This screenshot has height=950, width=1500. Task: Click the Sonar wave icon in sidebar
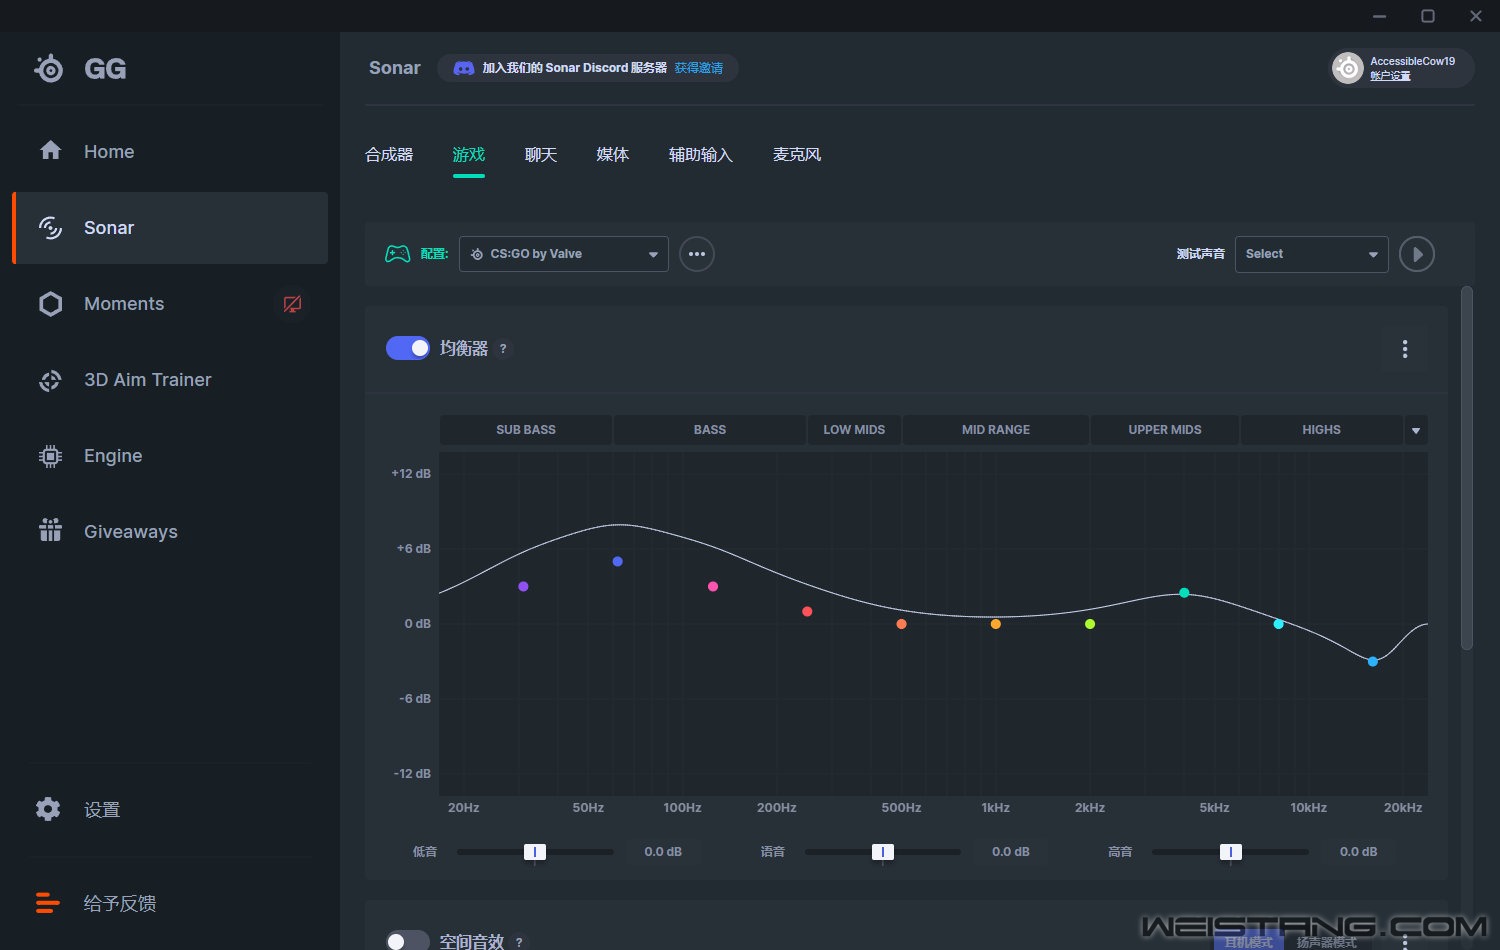tap(50, 227)
